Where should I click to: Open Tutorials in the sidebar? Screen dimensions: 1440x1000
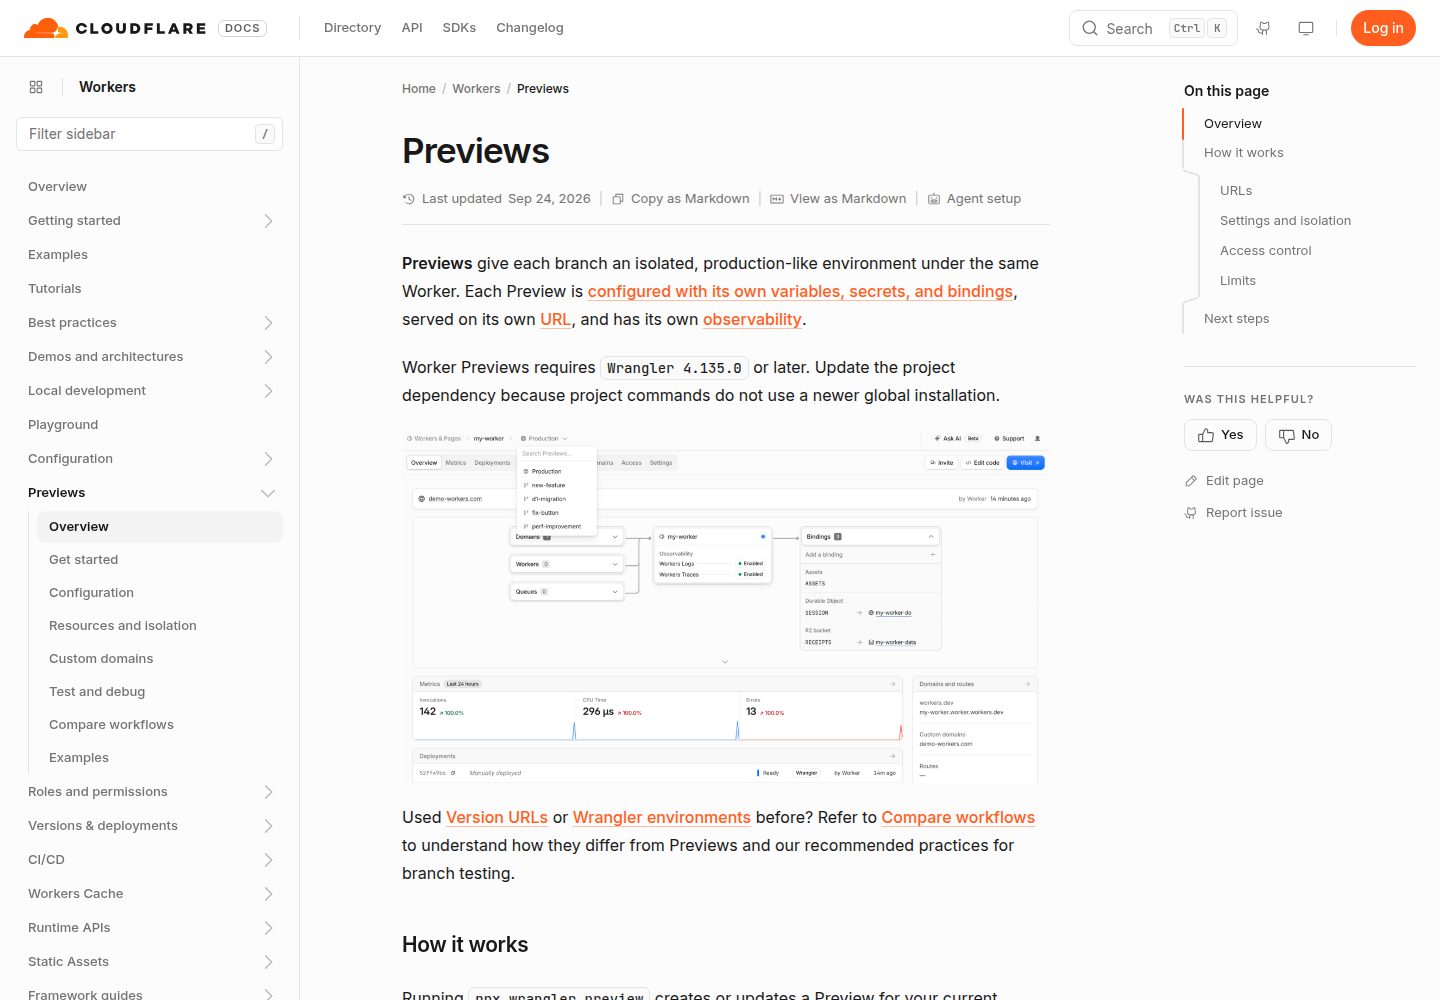(55, 289)
